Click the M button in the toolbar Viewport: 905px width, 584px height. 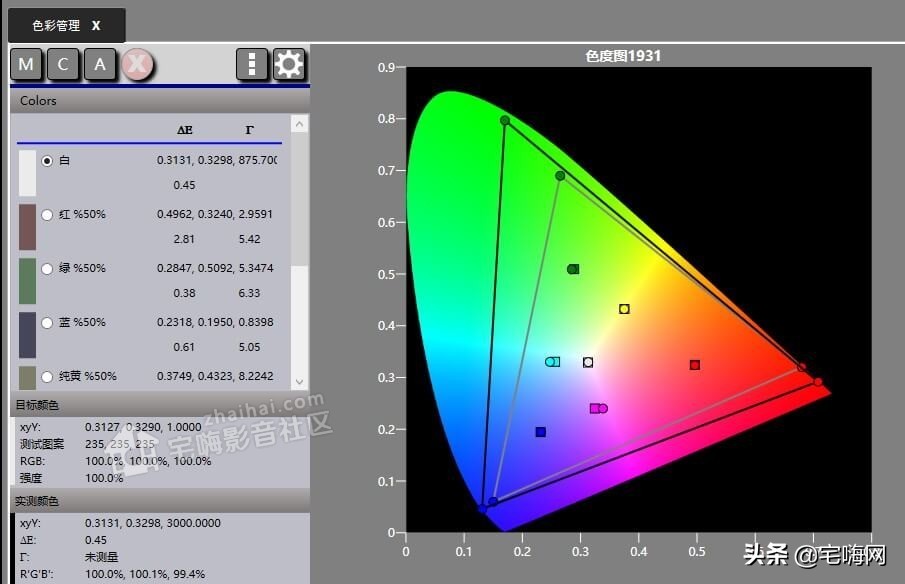pos(26,65)
